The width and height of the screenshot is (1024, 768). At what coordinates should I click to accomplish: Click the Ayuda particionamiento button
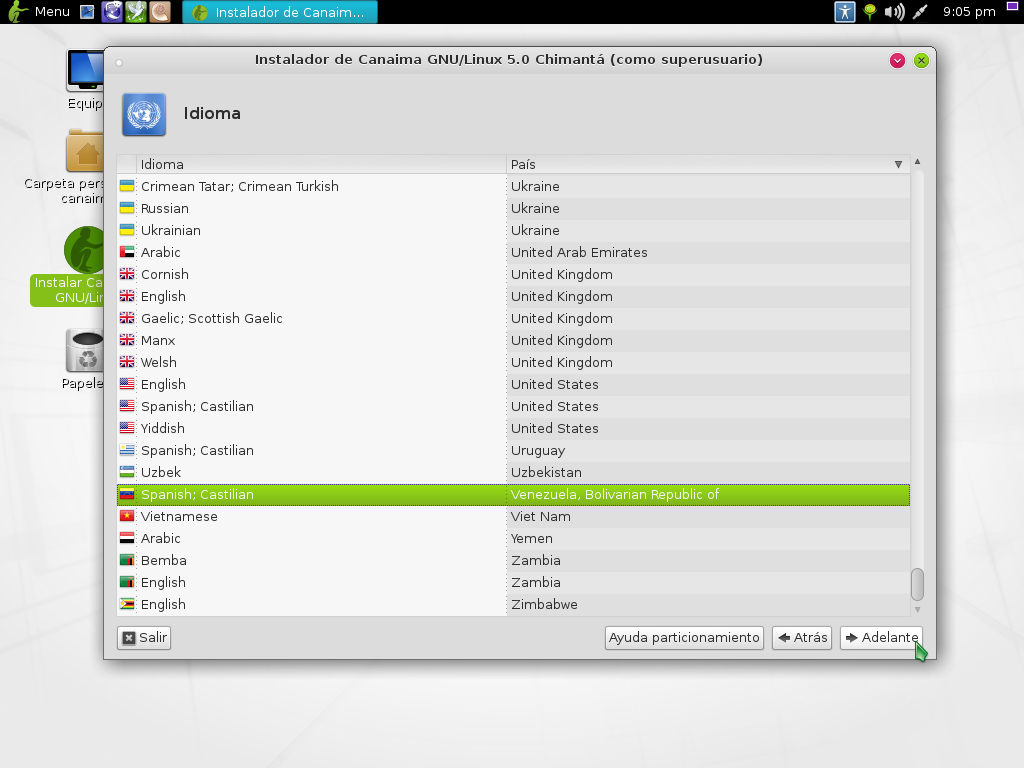click(684, 637)
